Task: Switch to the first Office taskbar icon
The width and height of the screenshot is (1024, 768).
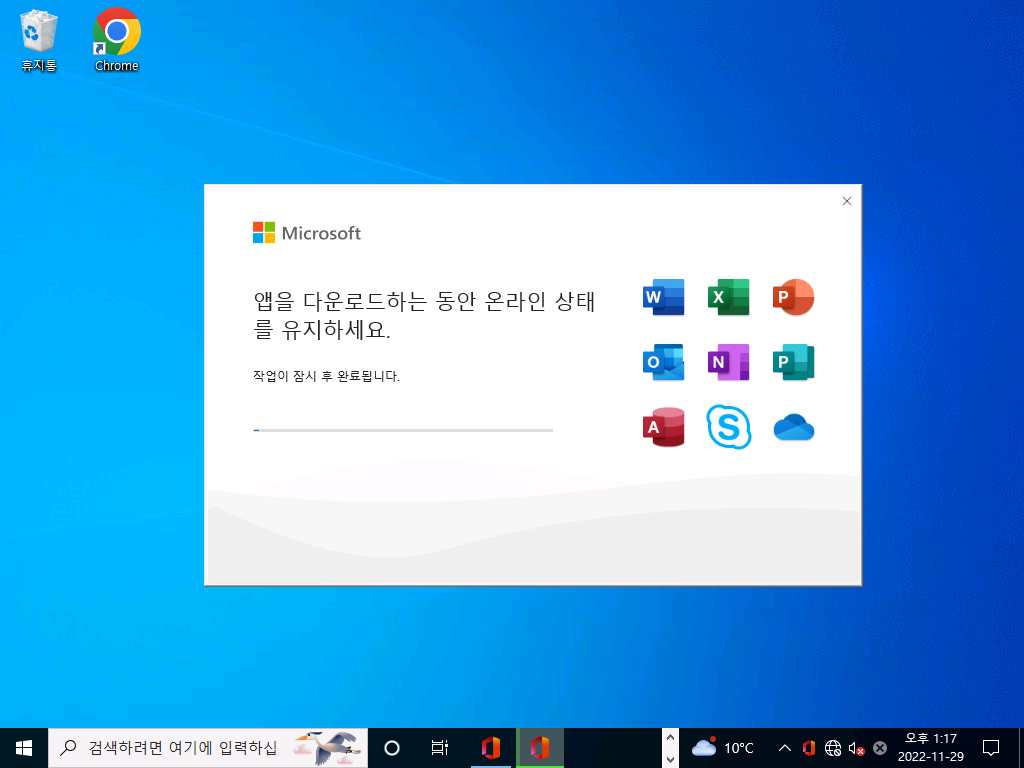Action: pyautogui.click(x=491, y=748)
